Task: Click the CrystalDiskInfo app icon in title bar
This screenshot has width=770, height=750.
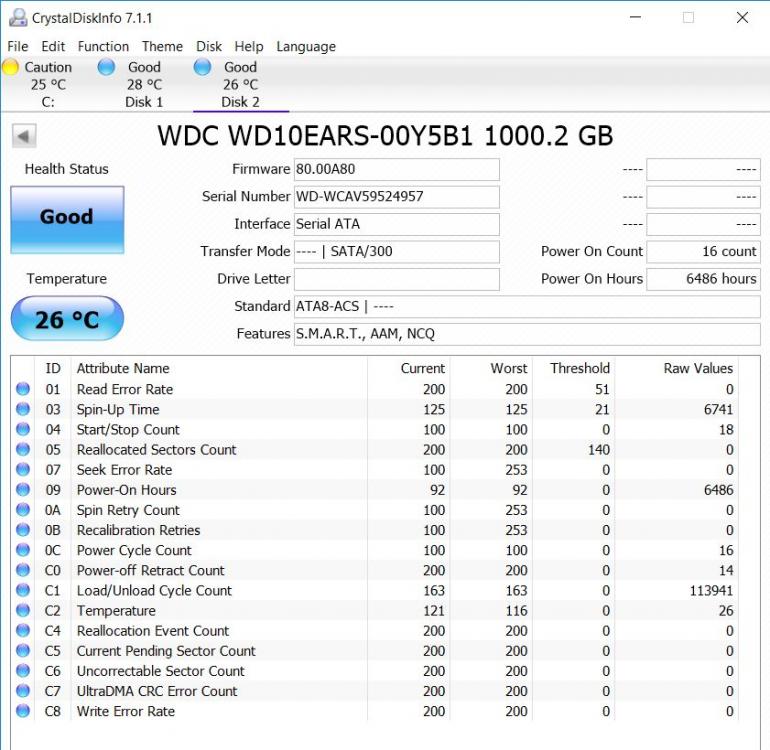Action: [18, 18]
